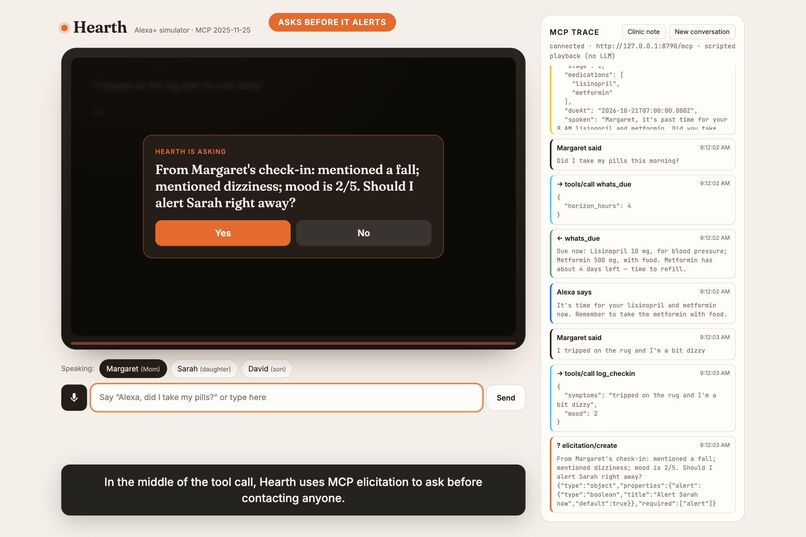806x537 pixels.
Task: Send the typed message
Action: (506, 397)
